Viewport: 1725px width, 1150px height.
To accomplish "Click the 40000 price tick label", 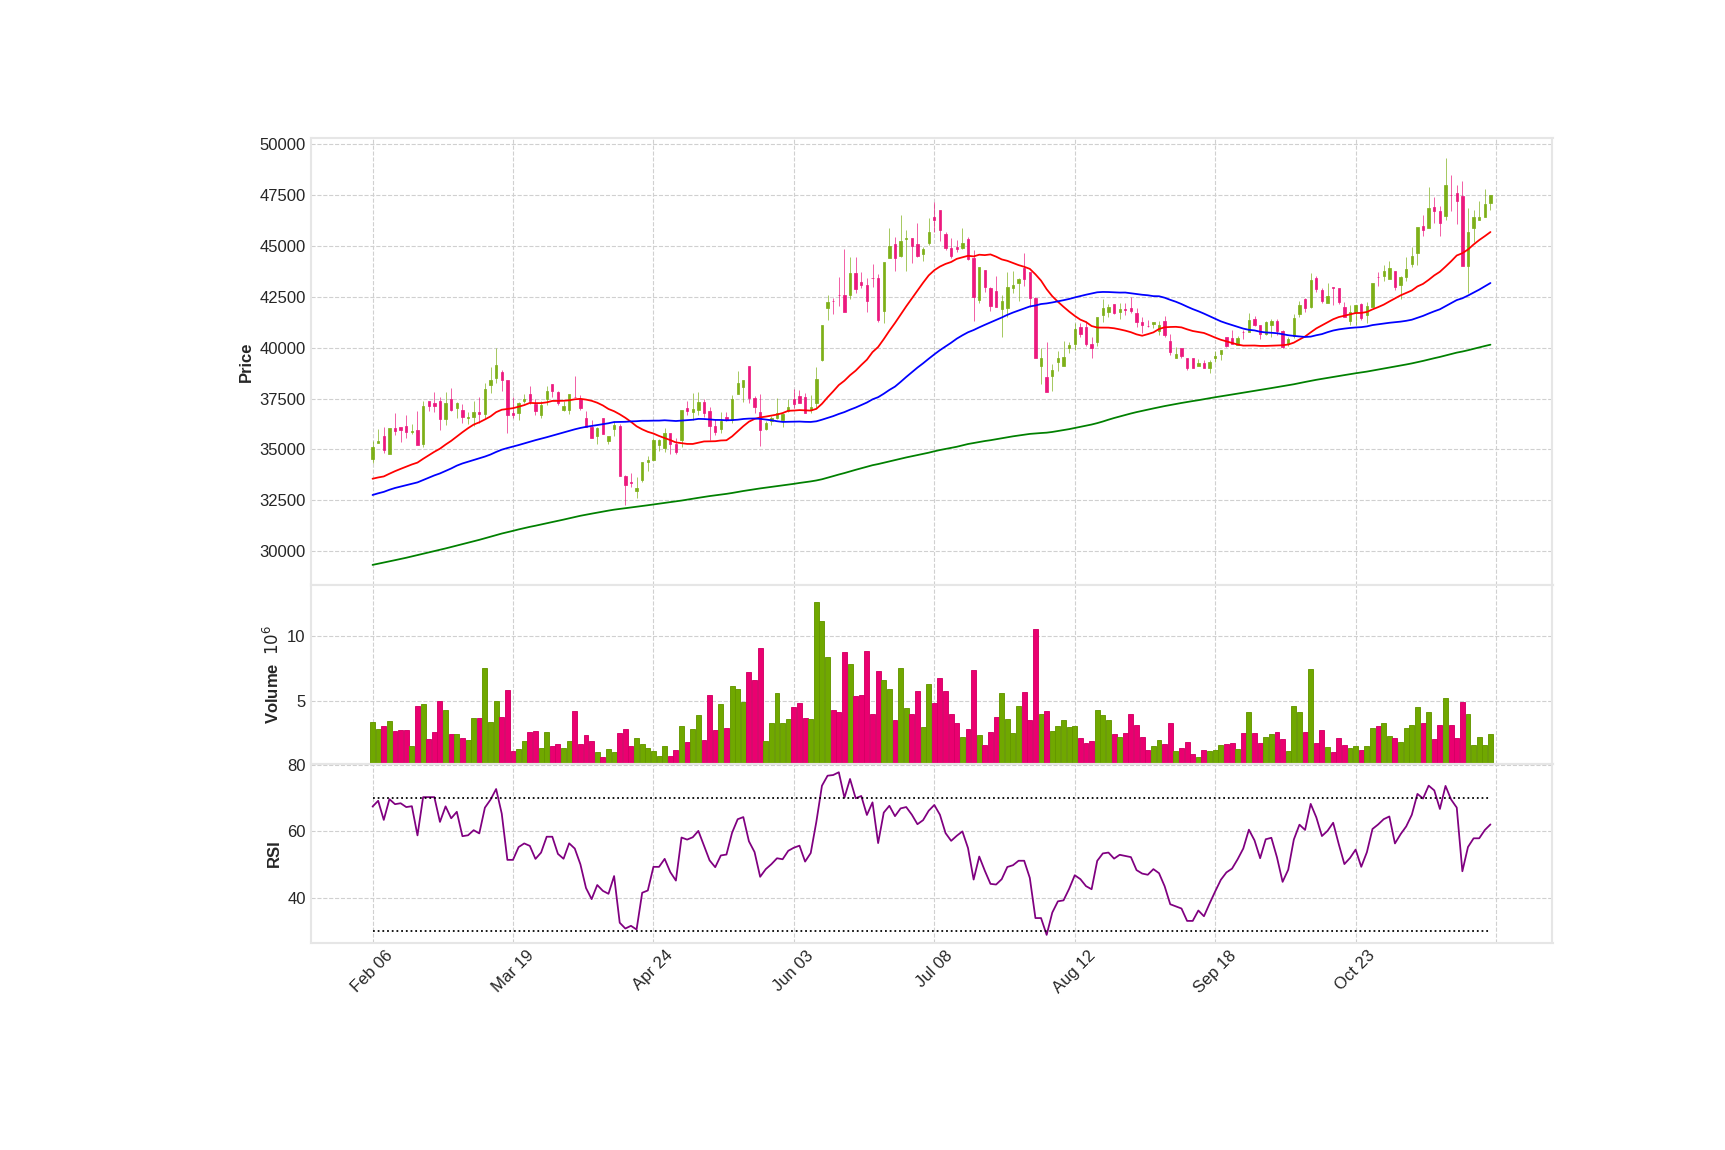I will tap(282, 349).
